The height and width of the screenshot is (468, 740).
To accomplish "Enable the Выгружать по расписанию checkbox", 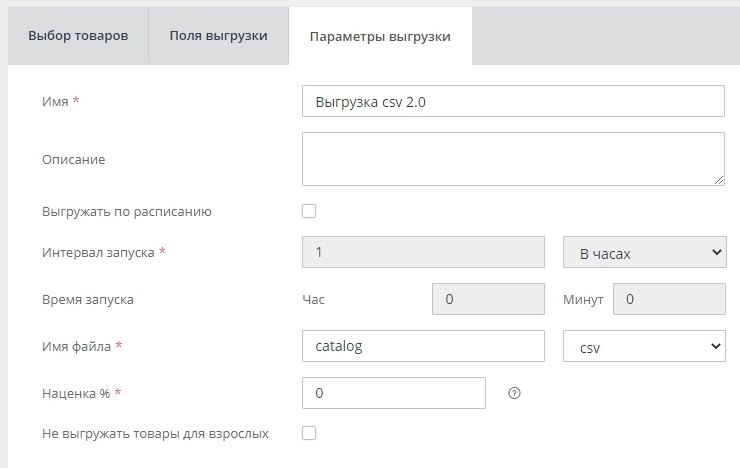I will [309, 211].
